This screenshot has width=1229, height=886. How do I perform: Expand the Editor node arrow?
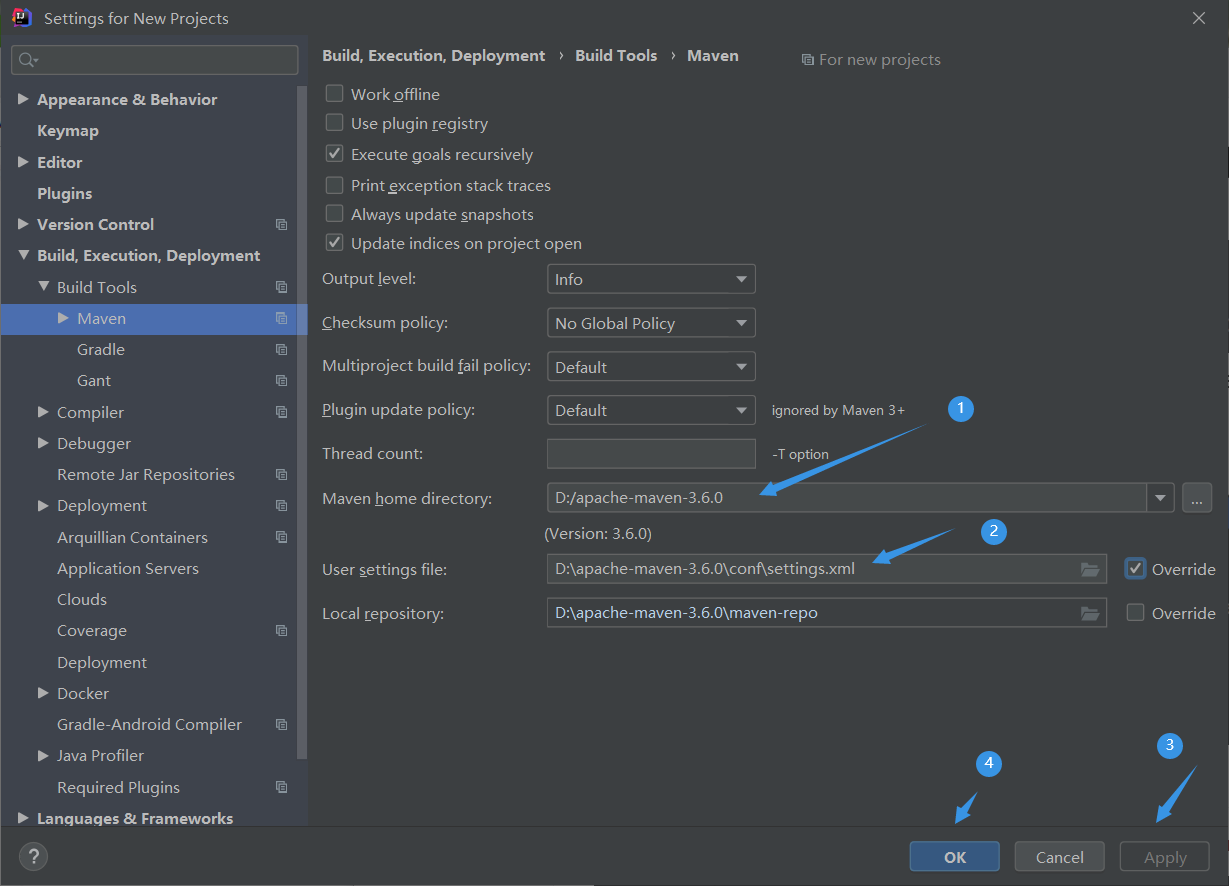(23, 162)
